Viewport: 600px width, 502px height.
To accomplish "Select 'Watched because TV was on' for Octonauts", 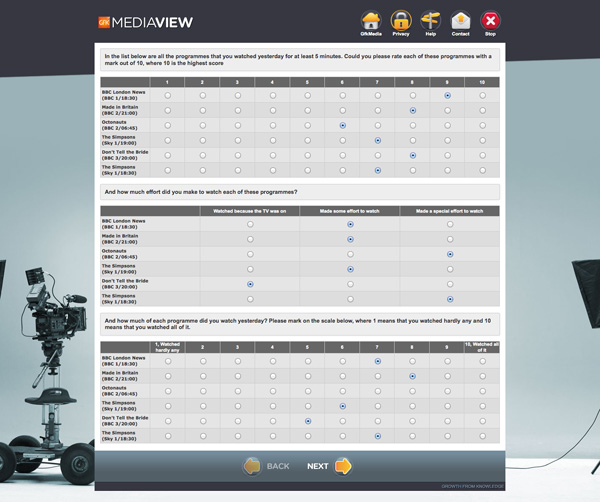I will pyautogui.click(x=250, y=254).
